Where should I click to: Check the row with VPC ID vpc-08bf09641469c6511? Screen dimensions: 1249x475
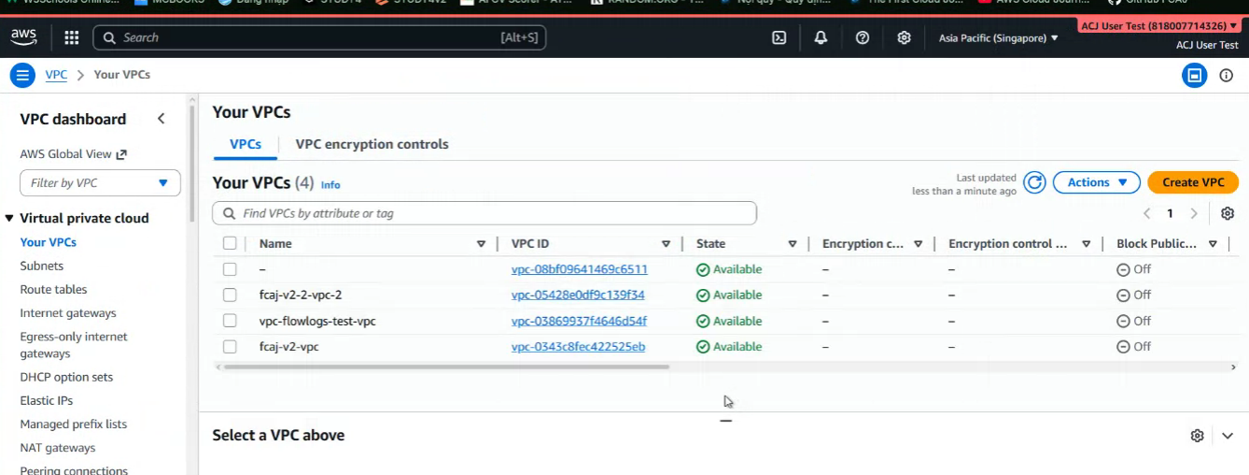tap(230, 270)
